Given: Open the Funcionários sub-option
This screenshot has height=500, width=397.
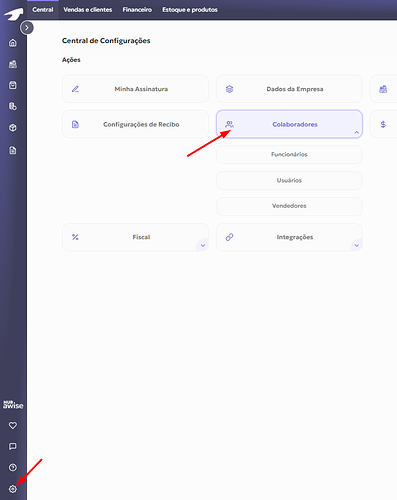Looking at the screenshot, I should (289, 154).
